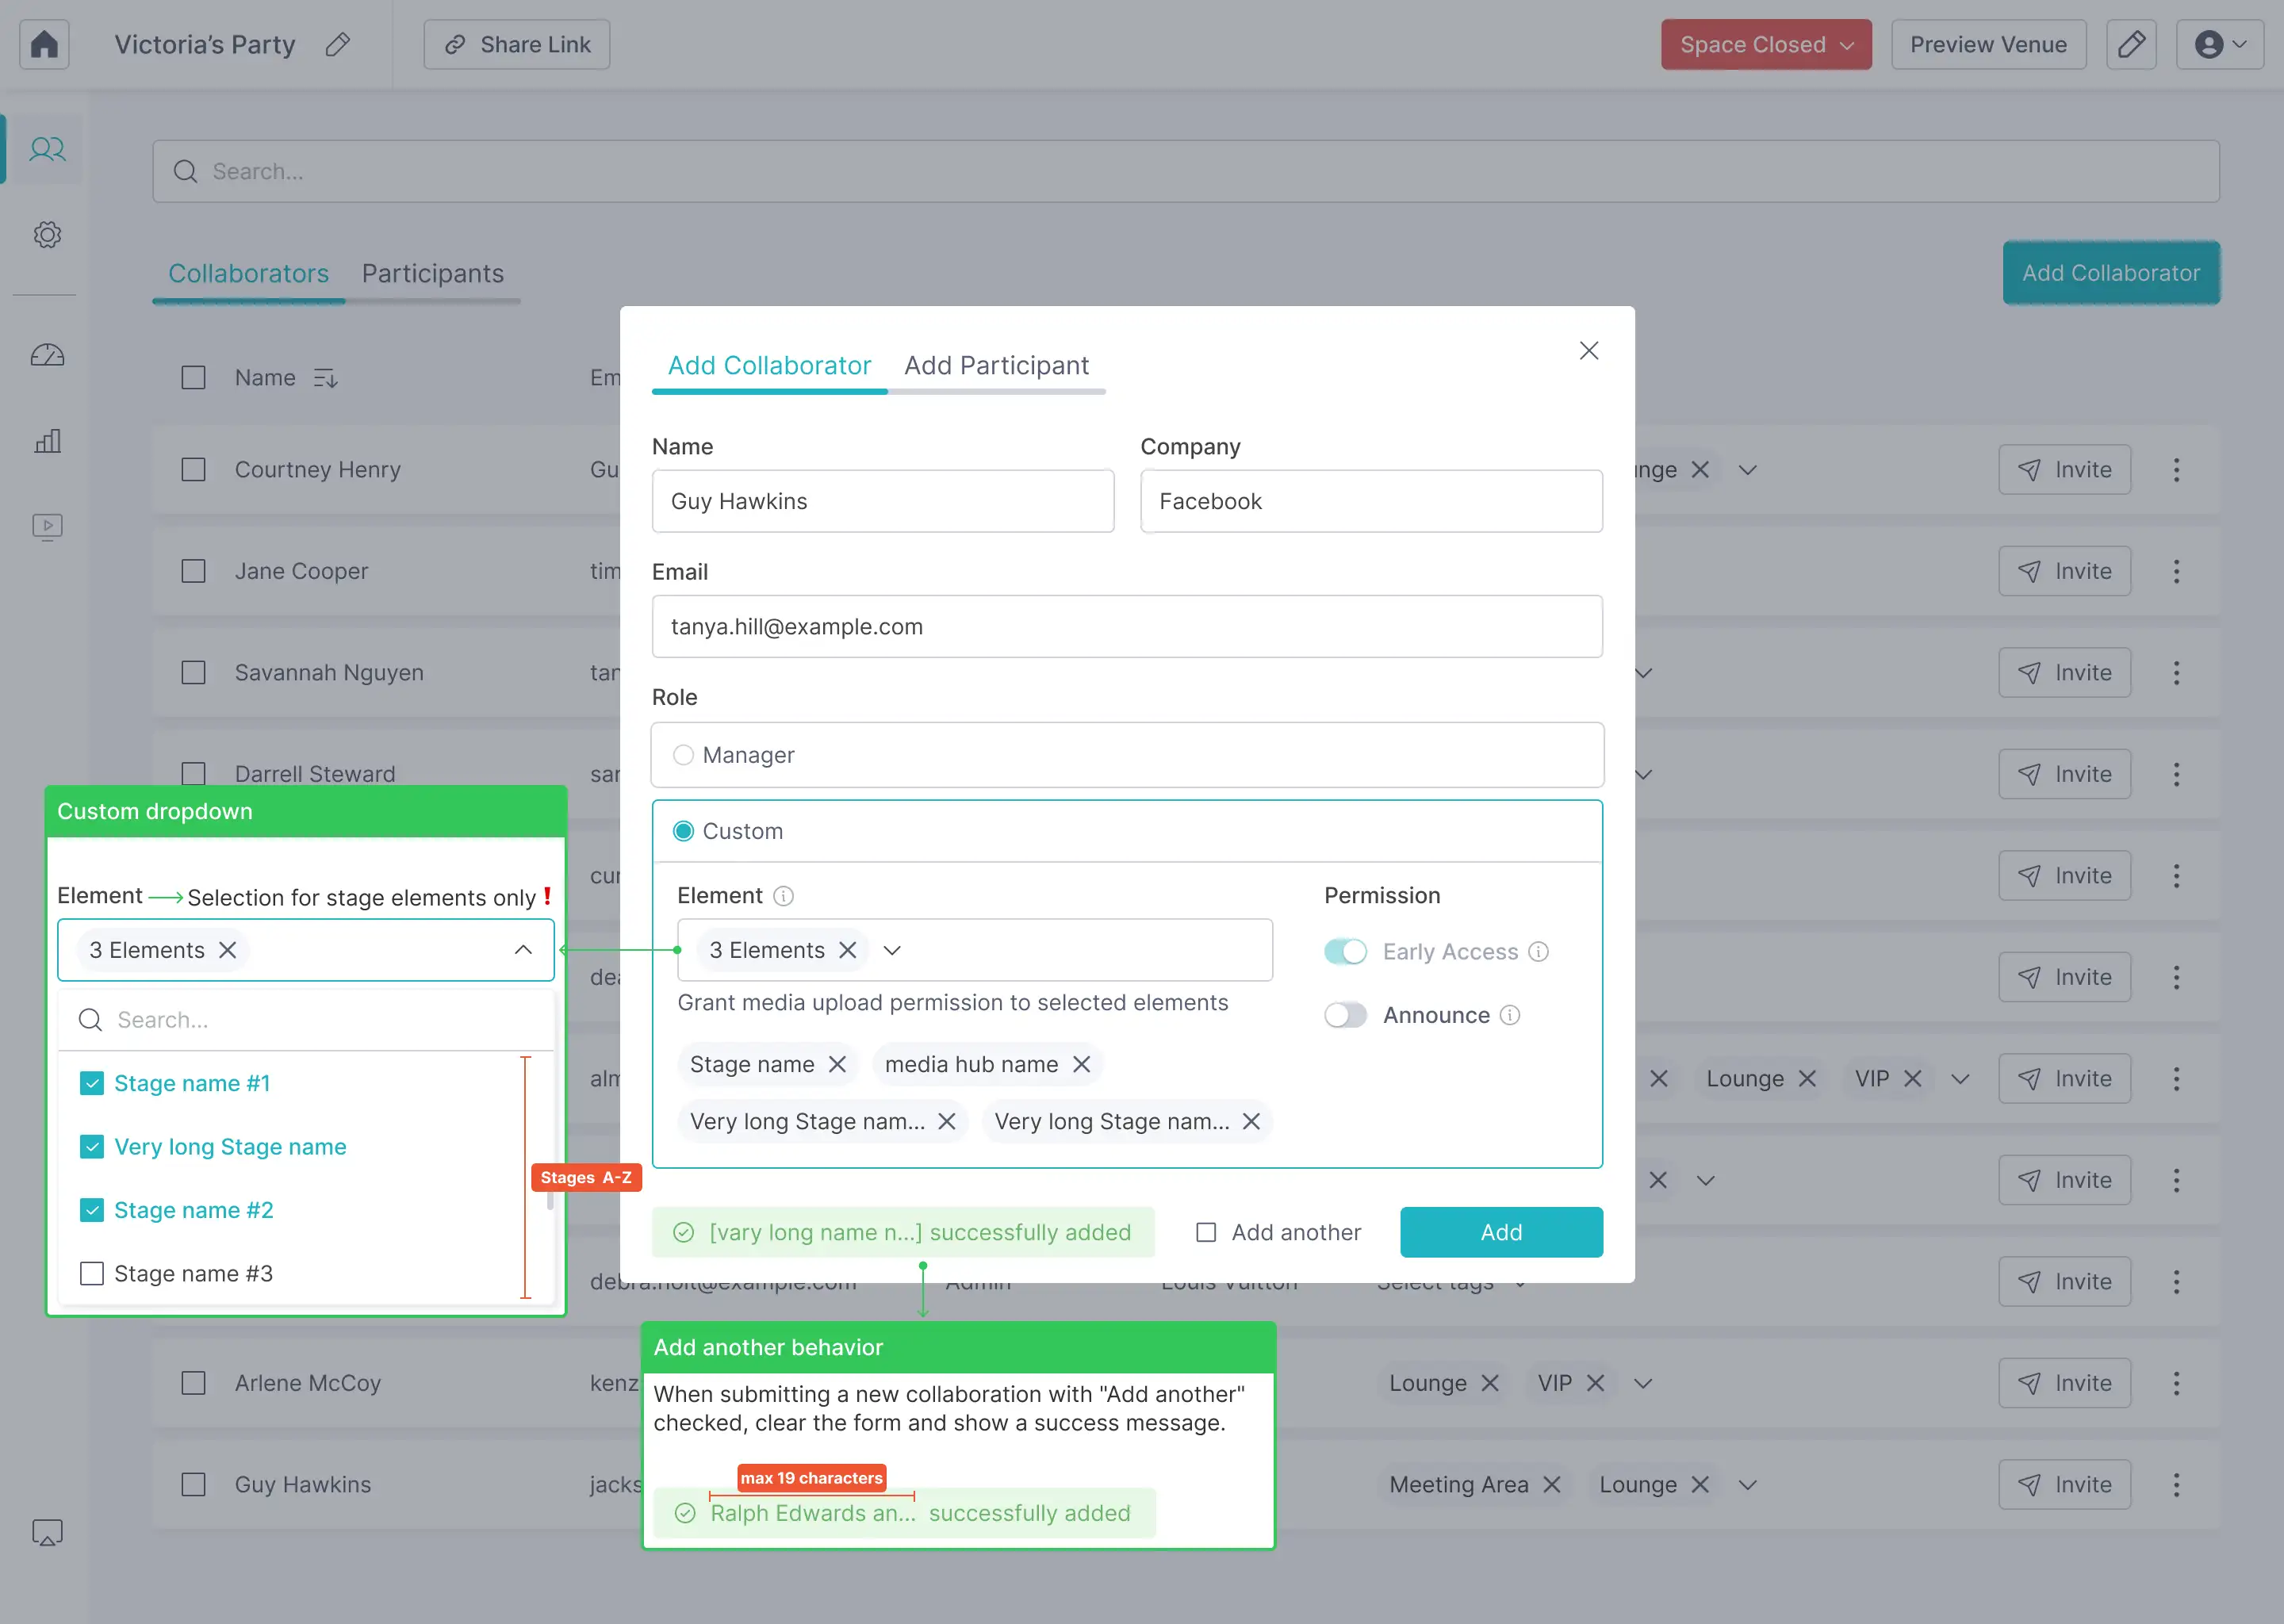Remove the media hub name tag
Screen dimensions: 2284x1624
(x=1081, y=1064)
